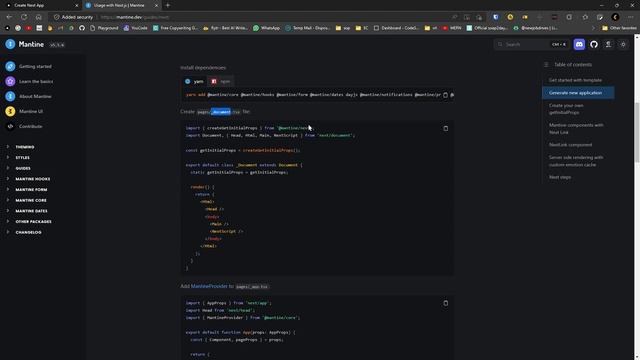
Task: Switch to the Create Next App browser tab
Action: point(41,5)
